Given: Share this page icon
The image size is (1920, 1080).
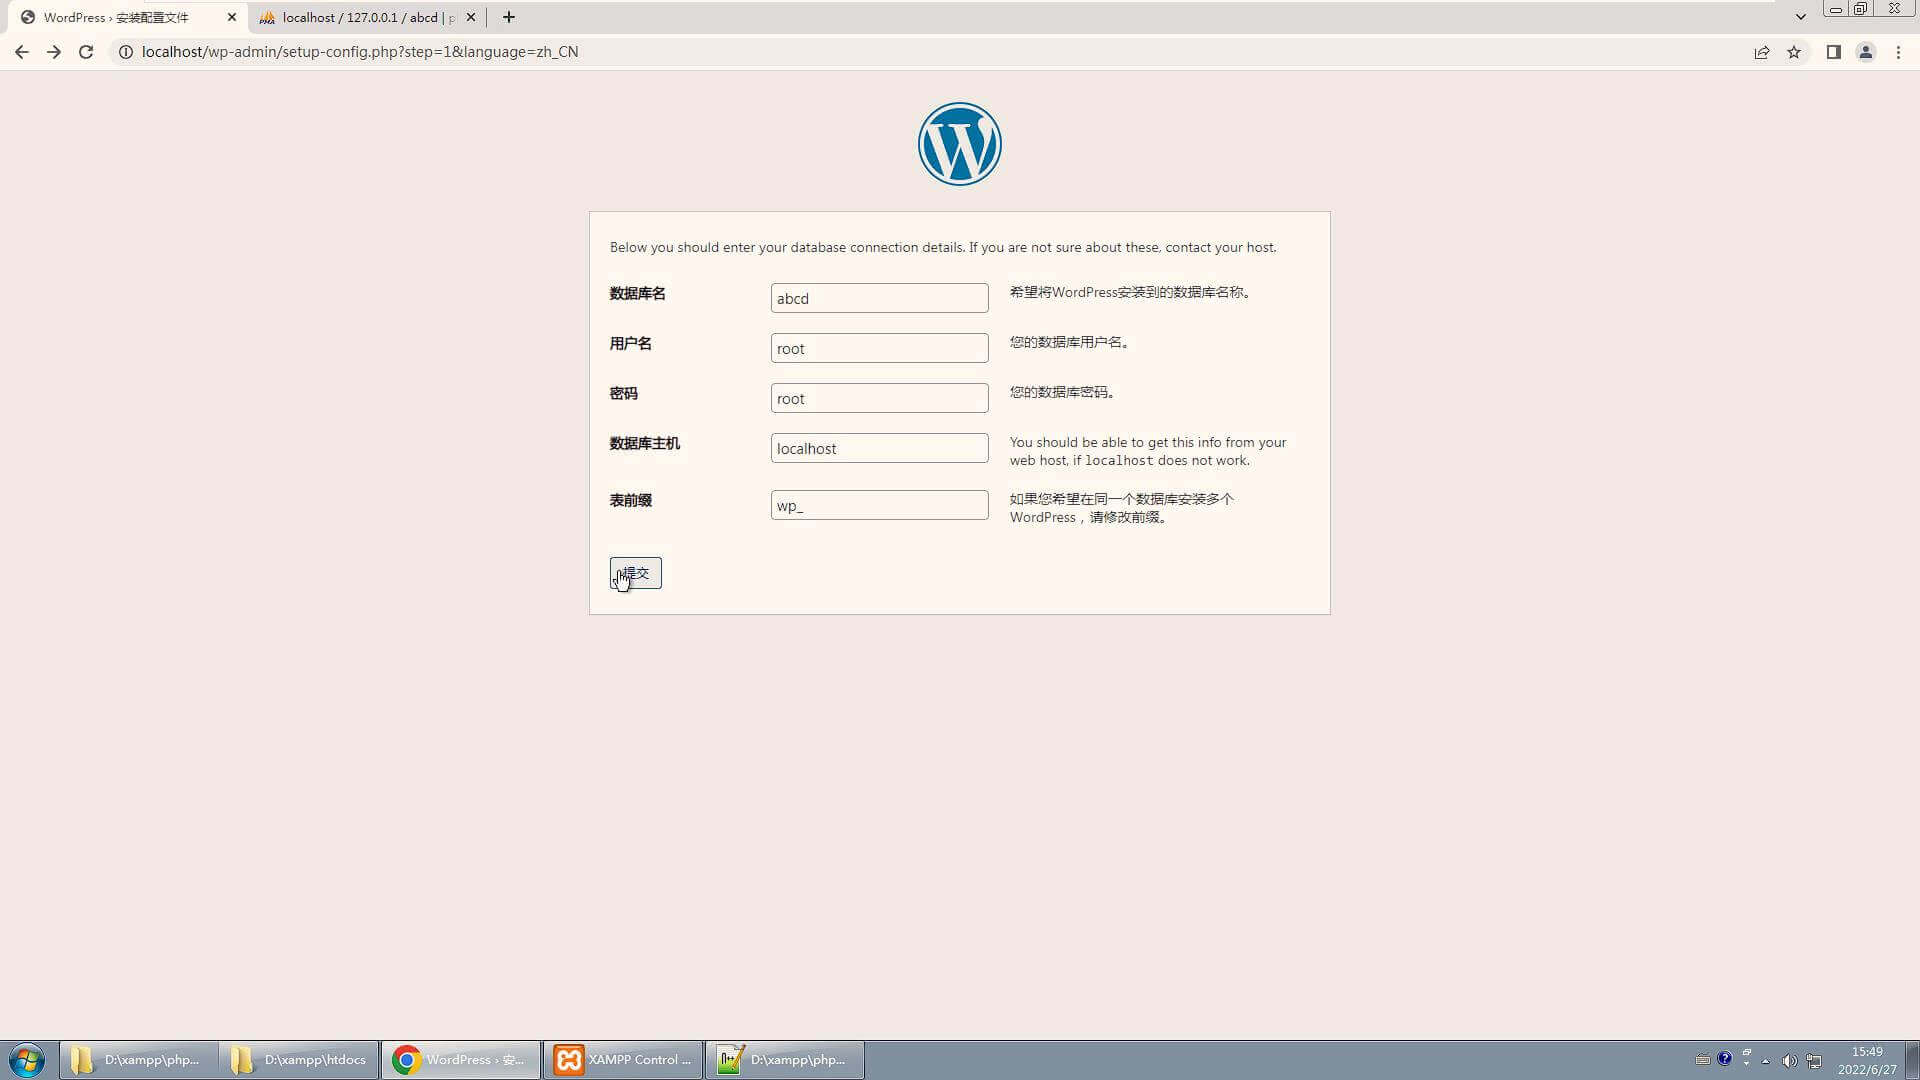Looking at the screenshot, I should pos(1762,52).
